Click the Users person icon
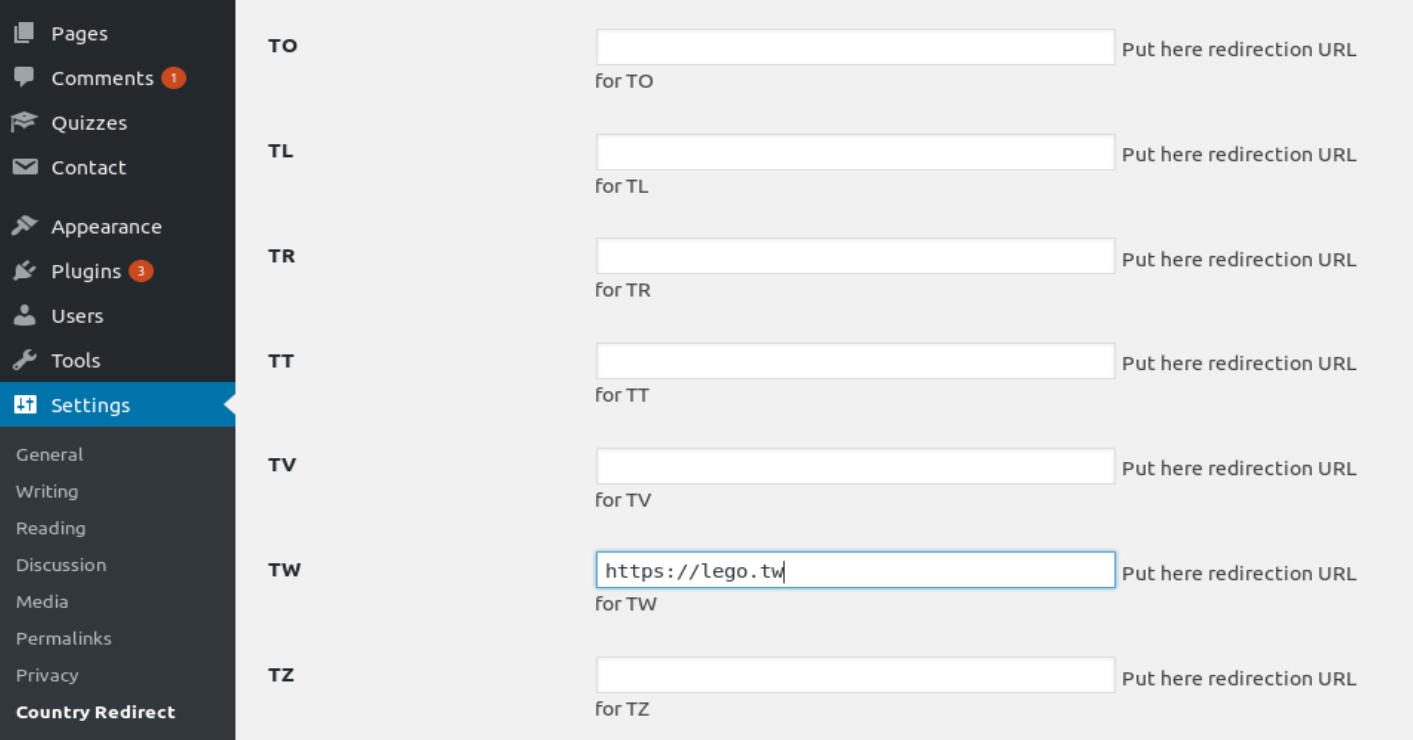Viewport: 1413px width, 740px height. pyautogui.click(x=24, y=316)
